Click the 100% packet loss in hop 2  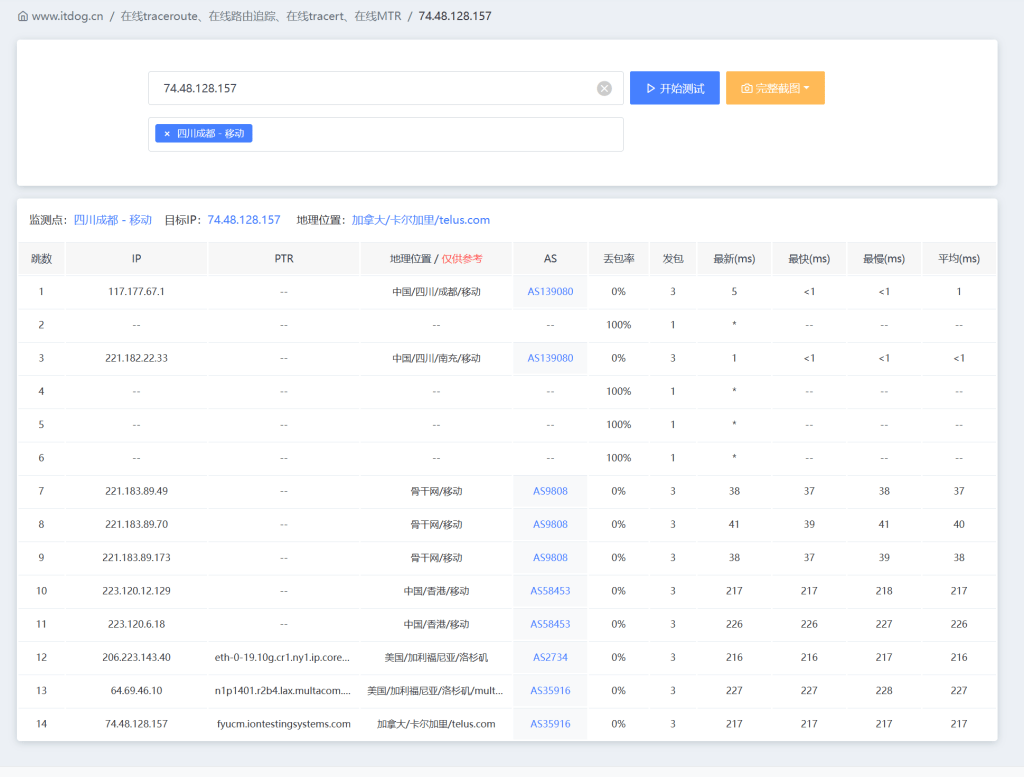pyautogui.click(x=618, y=325)
